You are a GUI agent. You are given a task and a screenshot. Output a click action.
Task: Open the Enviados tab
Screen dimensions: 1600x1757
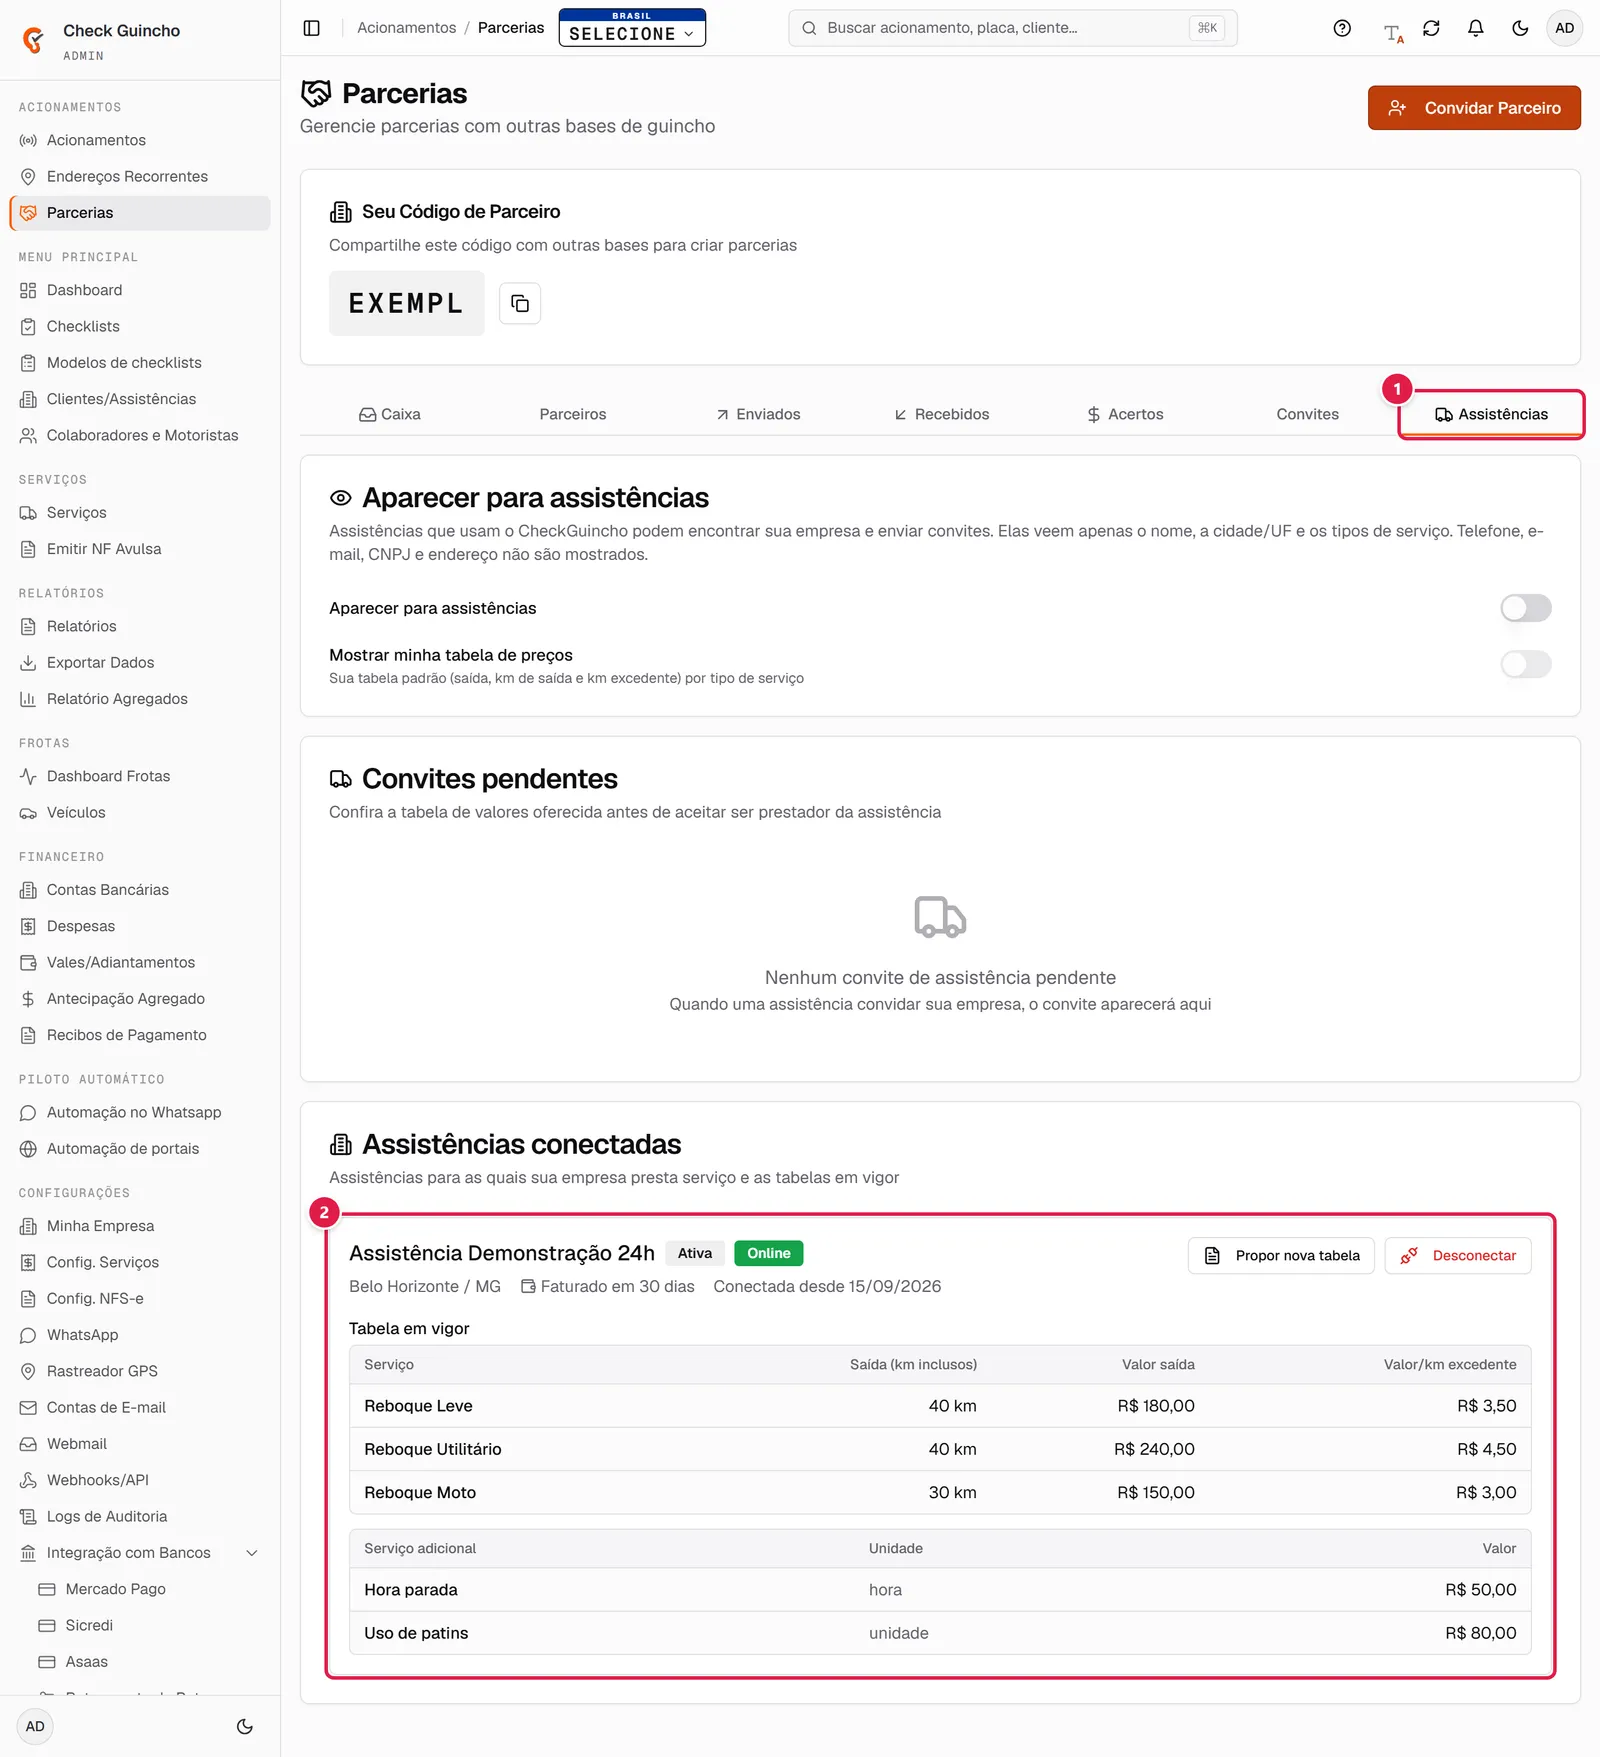(758, 414)
